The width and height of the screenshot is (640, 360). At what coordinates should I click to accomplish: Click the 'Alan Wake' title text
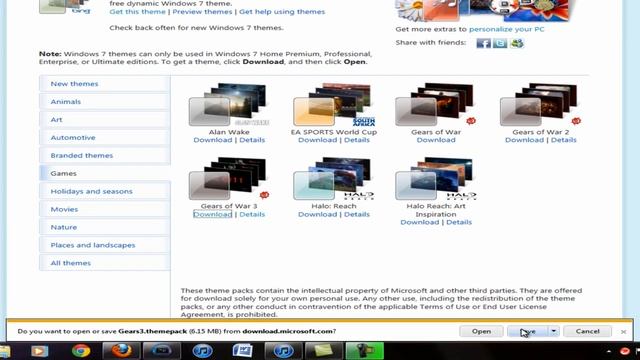coord(229,132)
